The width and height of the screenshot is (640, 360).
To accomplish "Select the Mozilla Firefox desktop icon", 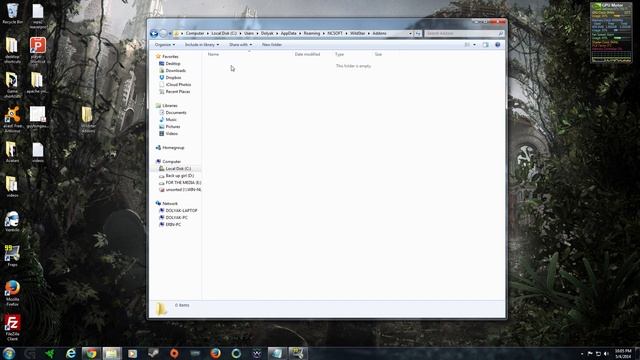I will coord(12,293).
